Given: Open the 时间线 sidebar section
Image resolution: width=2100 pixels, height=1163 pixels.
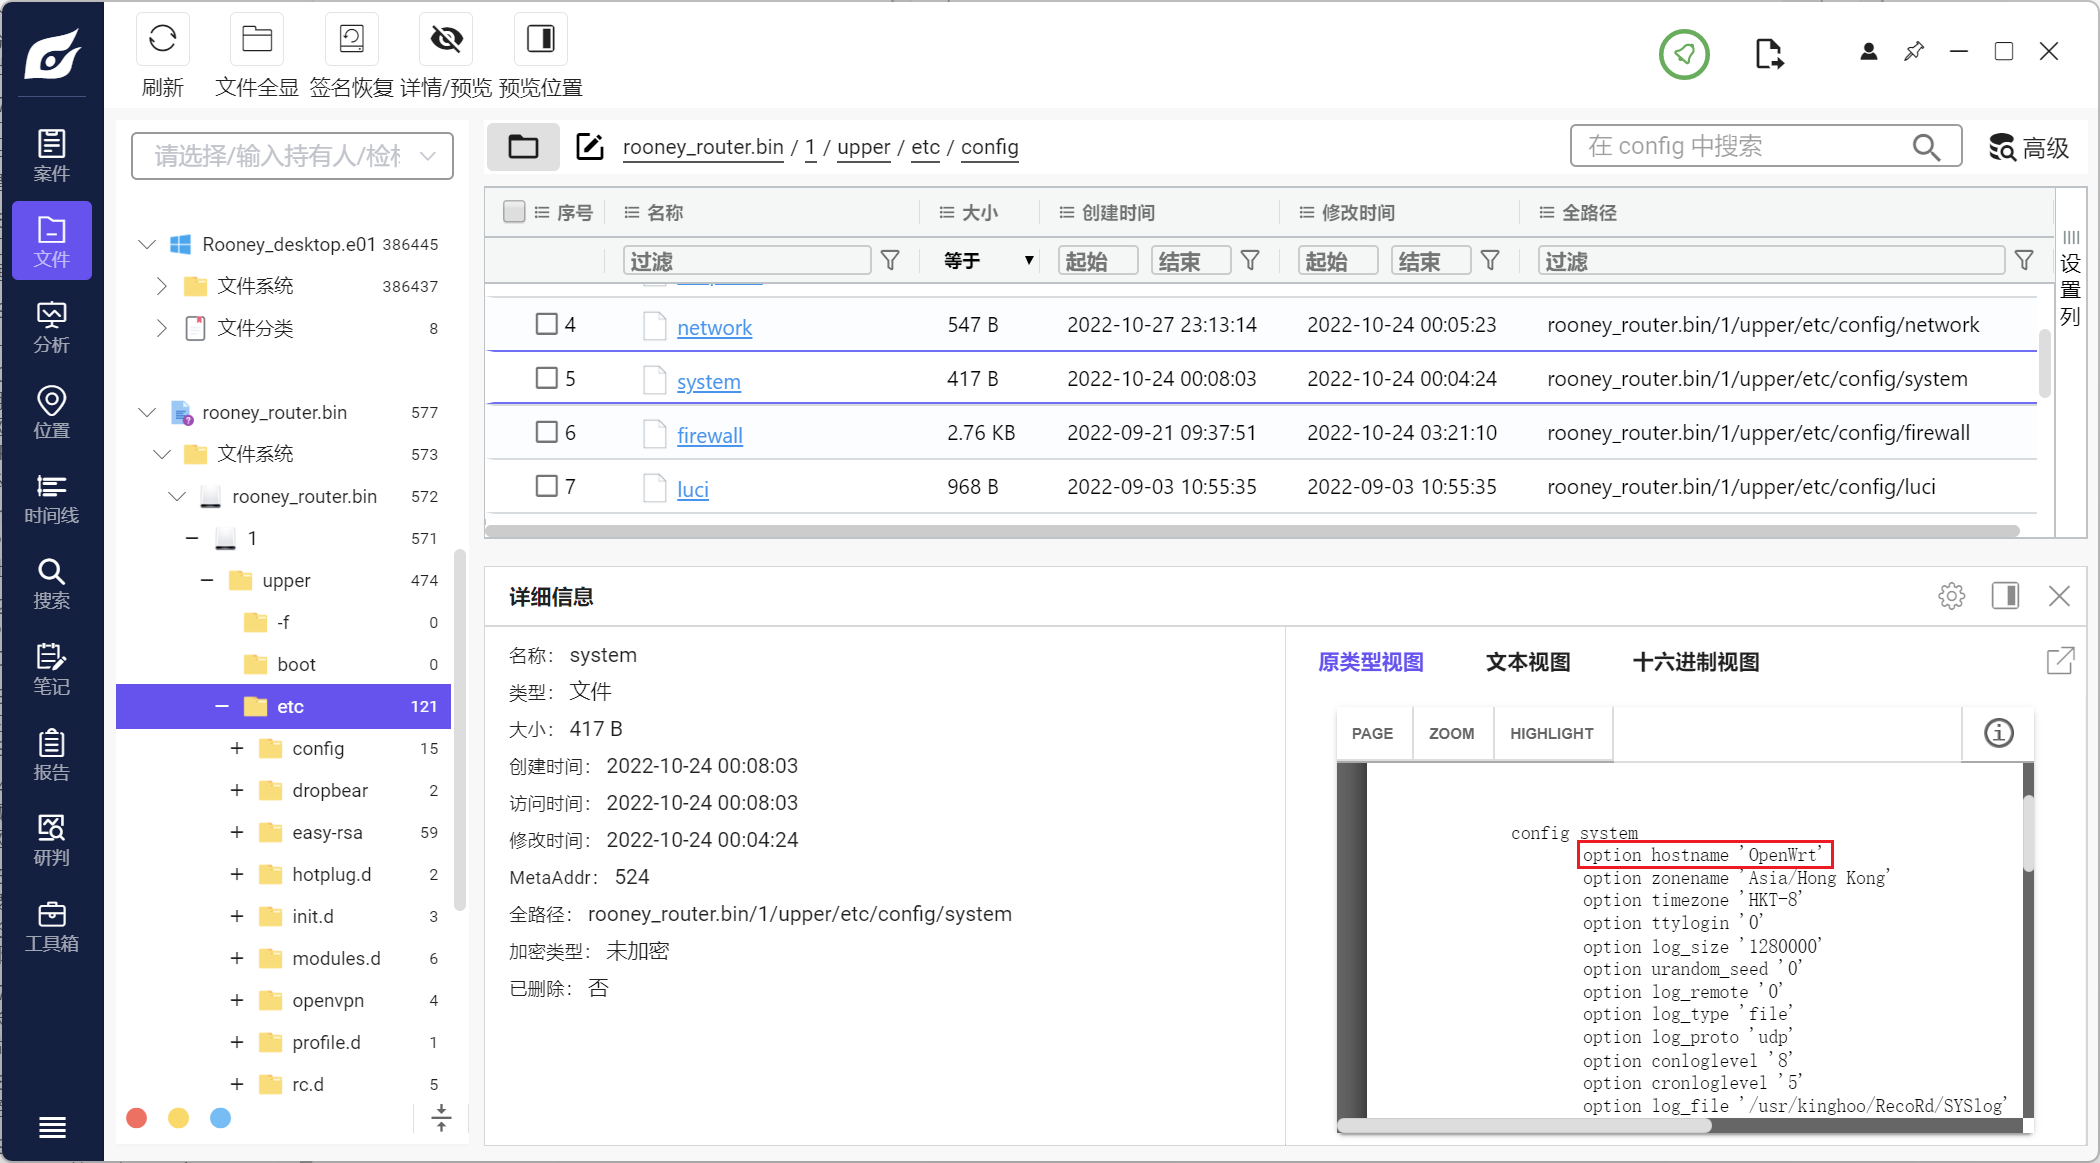Looking at the screenshot, I should (x=52, y=498).
